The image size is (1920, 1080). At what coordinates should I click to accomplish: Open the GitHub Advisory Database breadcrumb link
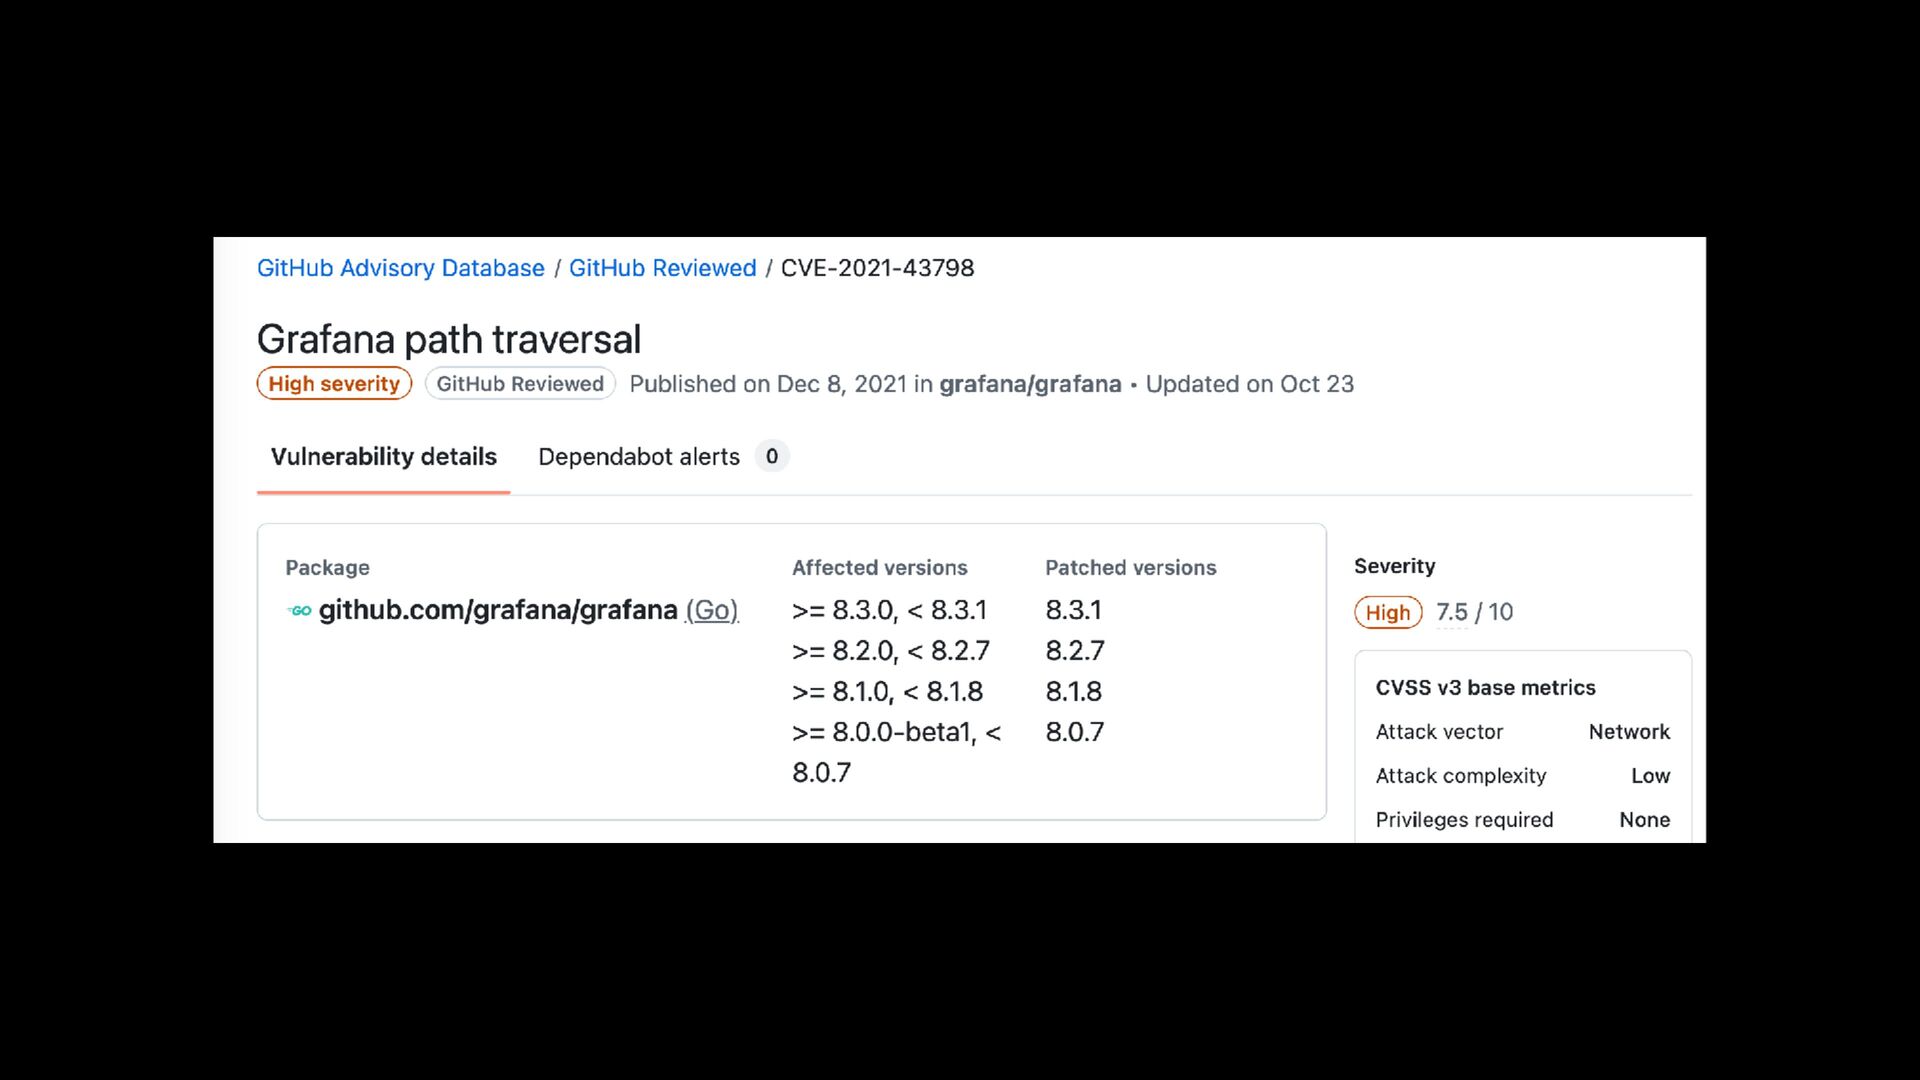pos(401,268)
